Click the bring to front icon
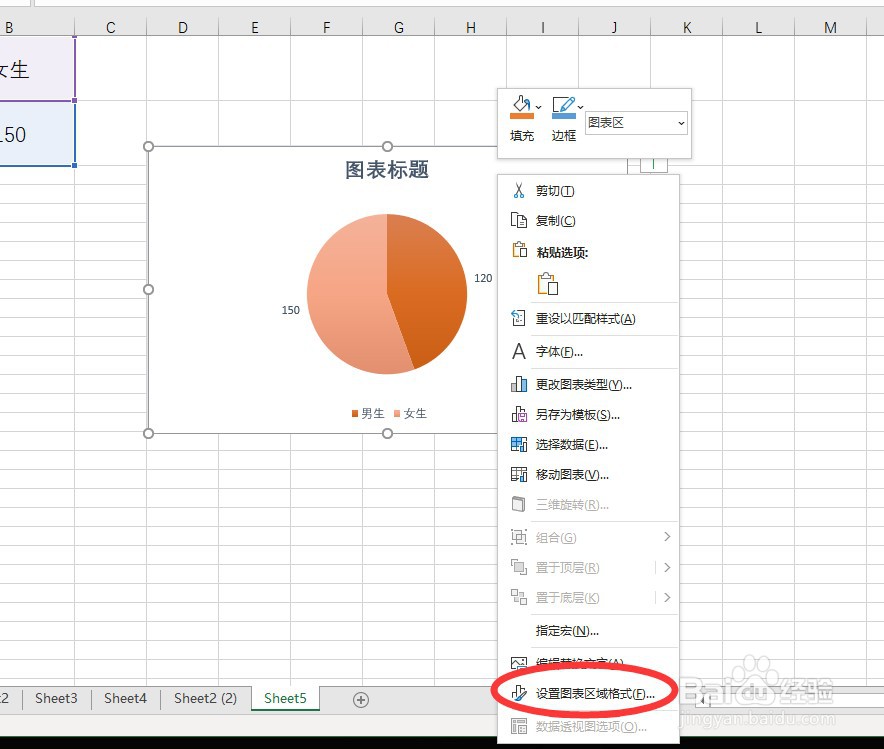This screenshot has height=749, width=884. point(519,567)
